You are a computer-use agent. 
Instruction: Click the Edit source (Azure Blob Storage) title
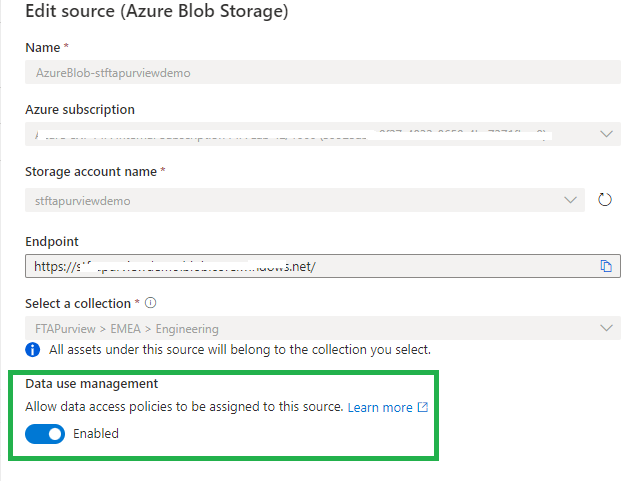click(x=156, y=13)
